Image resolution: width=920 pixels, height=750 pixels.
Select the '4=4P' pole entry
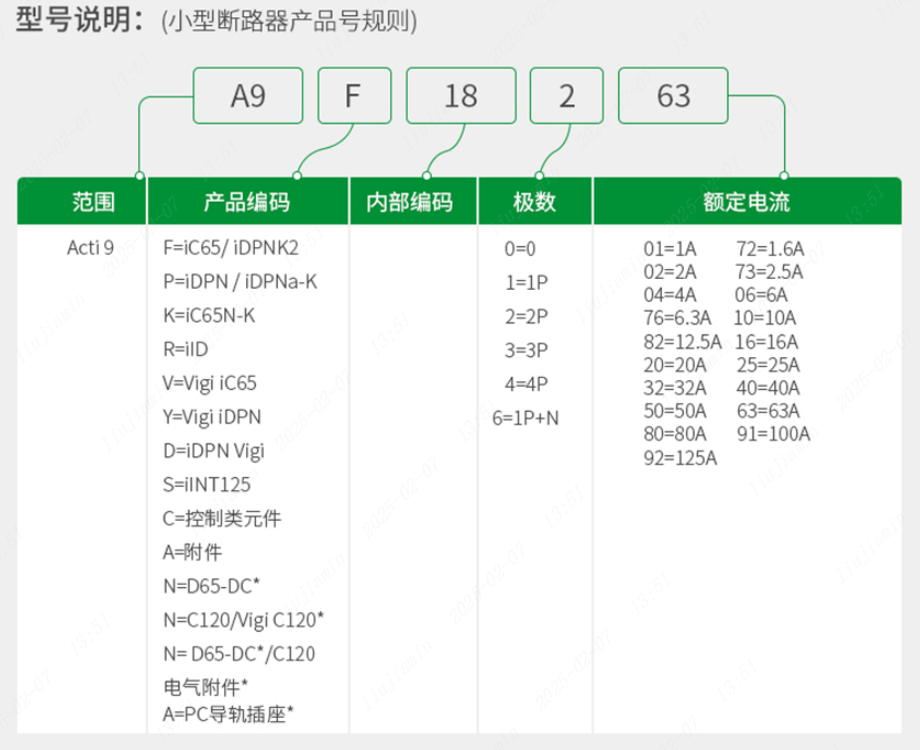click(526, 384)
